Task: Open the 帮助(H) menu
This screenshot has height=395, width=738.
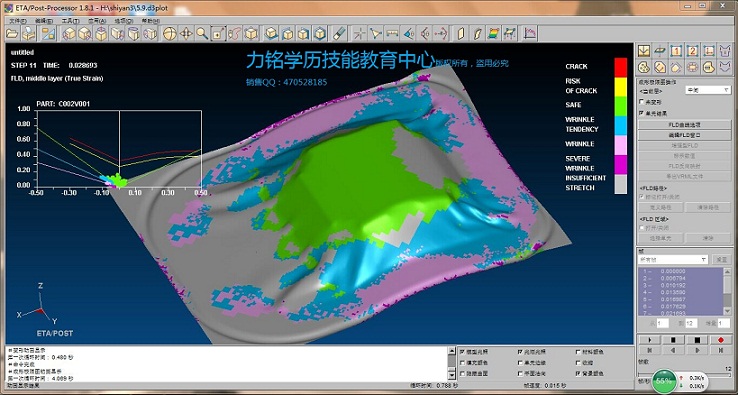Action: pyautogui.click(x=151, y=21)
